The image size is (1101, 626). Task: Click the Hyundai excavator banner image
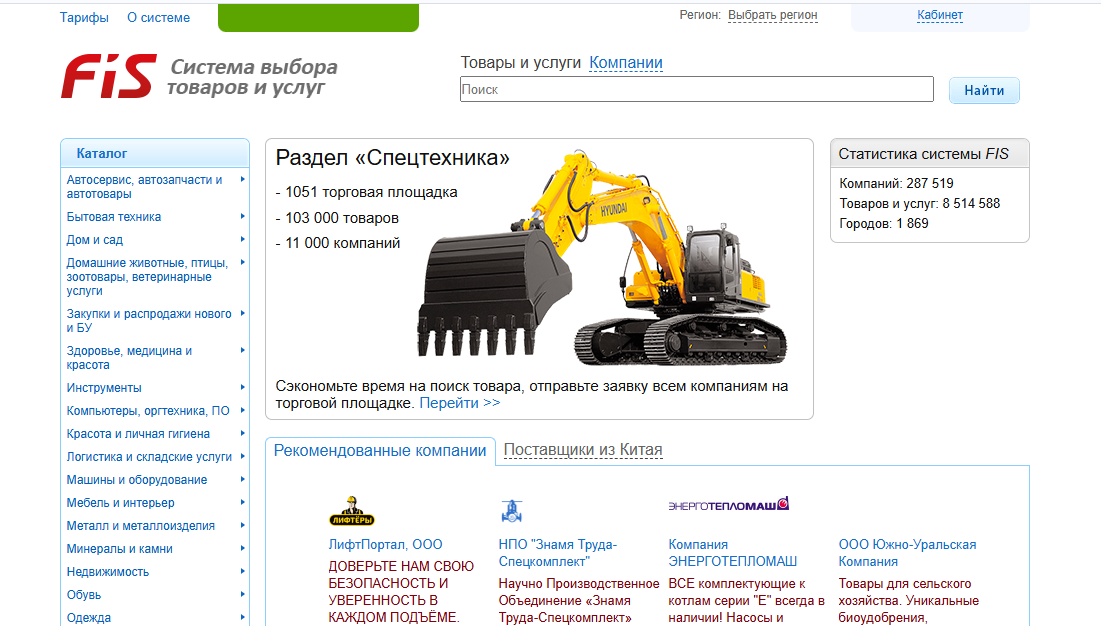coord(602,258)
